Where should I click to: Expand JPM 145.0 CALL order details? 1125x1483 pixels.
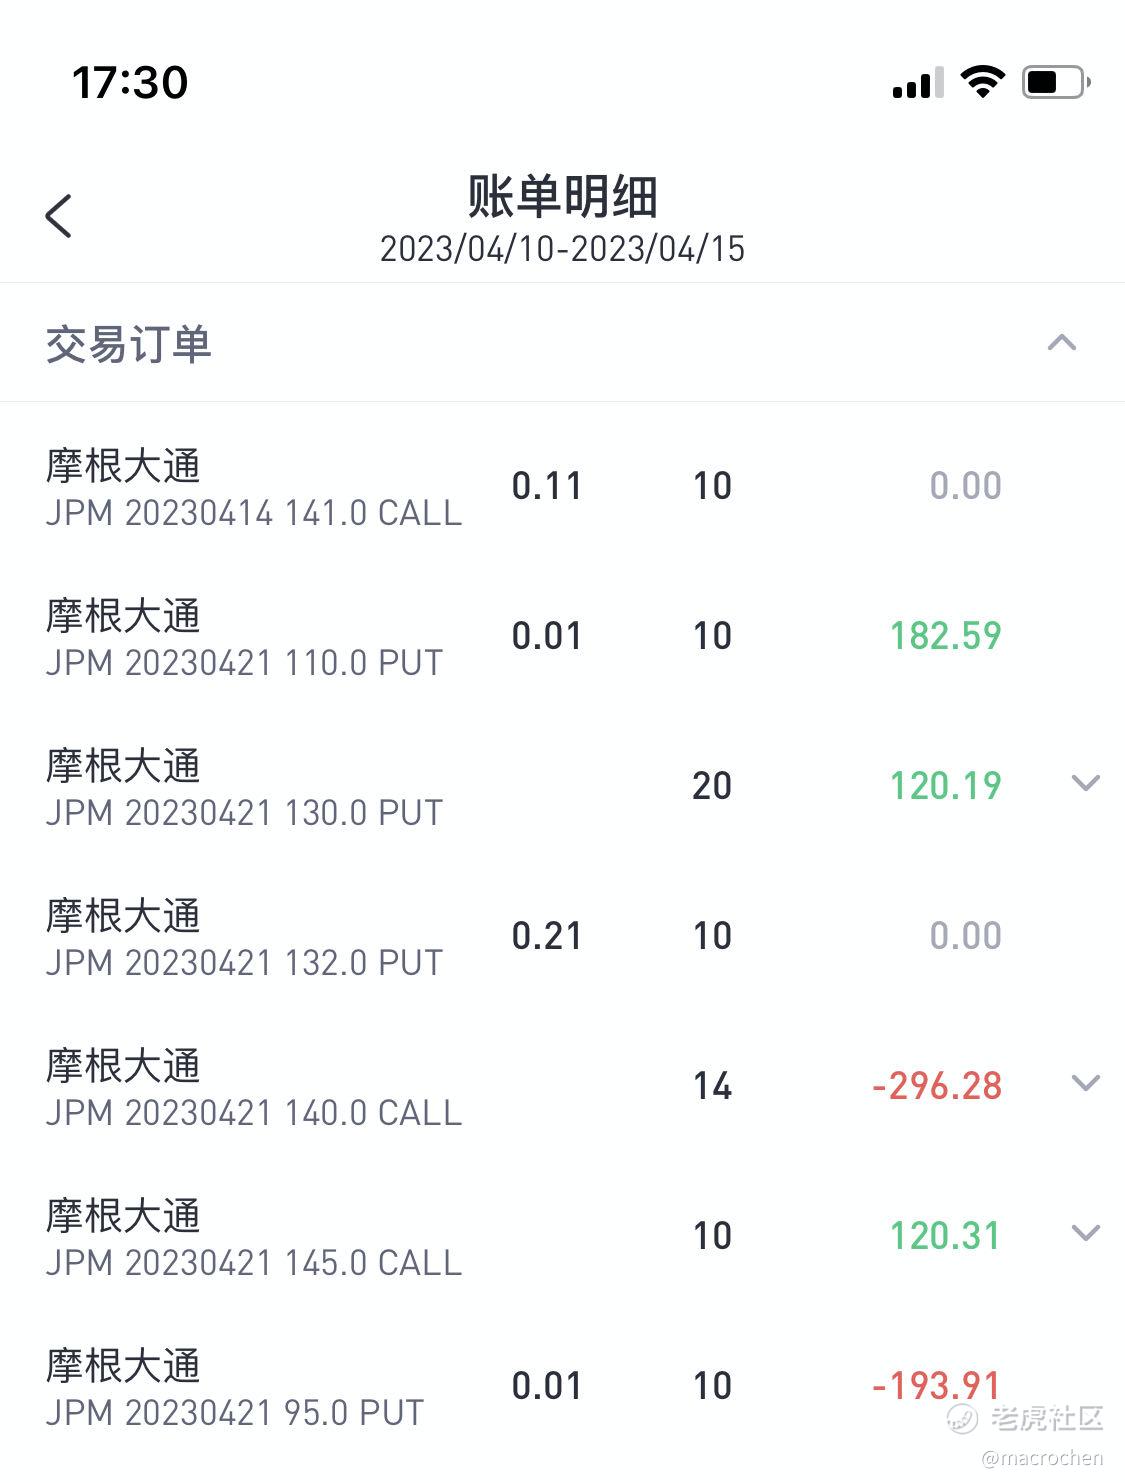[1085, 1233]
